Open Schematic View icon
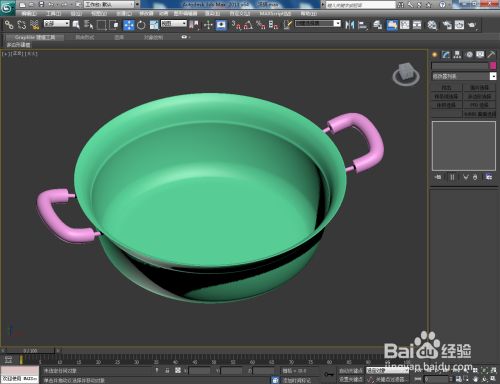 (417, 25)
